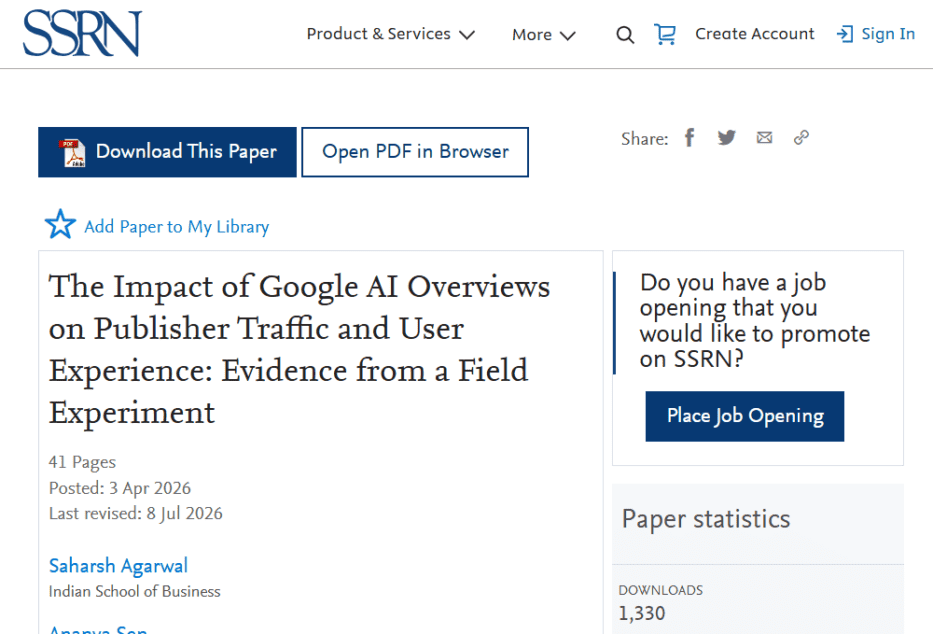The height and width of the screenshot is (634, 933).
Task: Click the downloads count 1,330
Action: [x=641, y=613]
